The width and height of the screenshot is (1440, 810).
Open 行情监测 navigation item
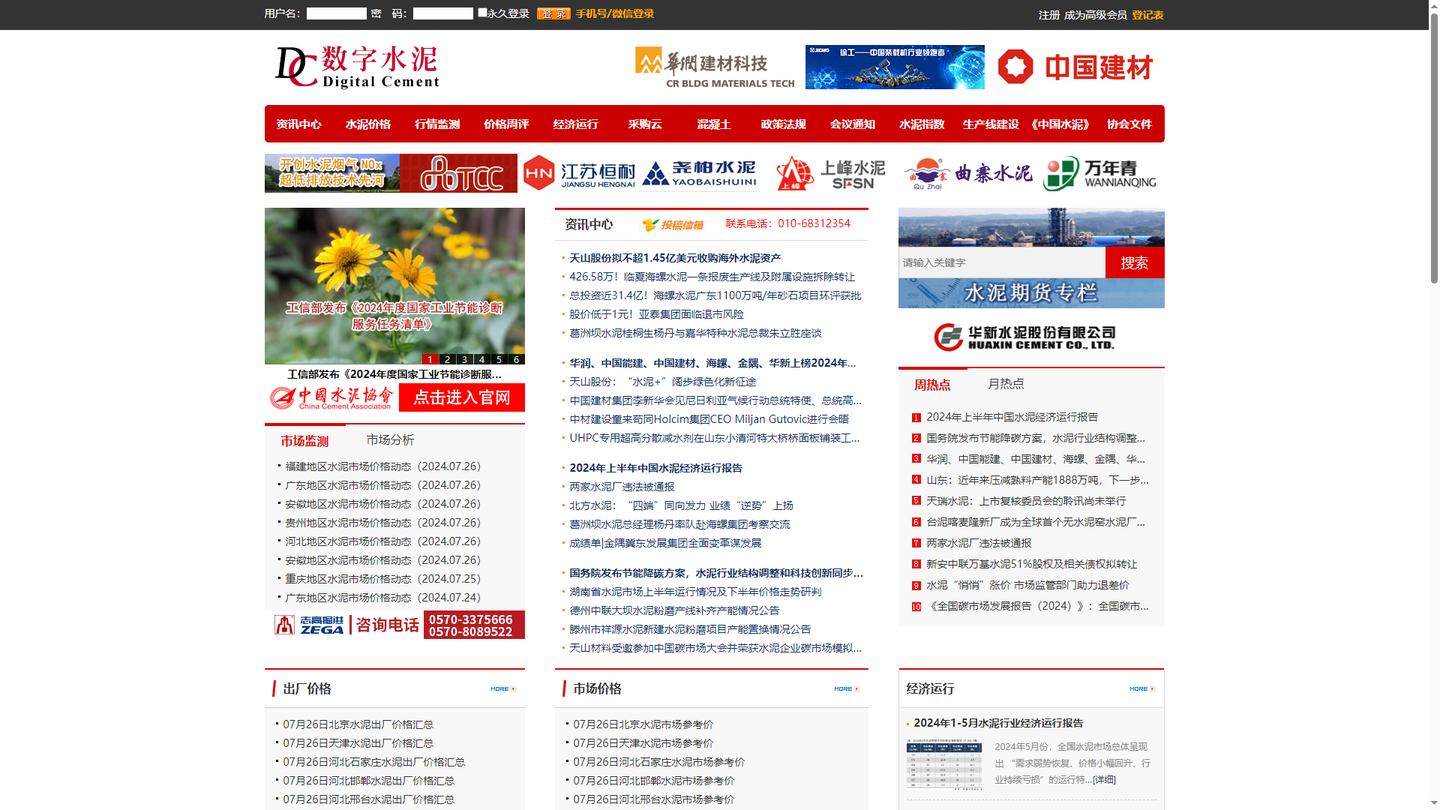[437, 125]
